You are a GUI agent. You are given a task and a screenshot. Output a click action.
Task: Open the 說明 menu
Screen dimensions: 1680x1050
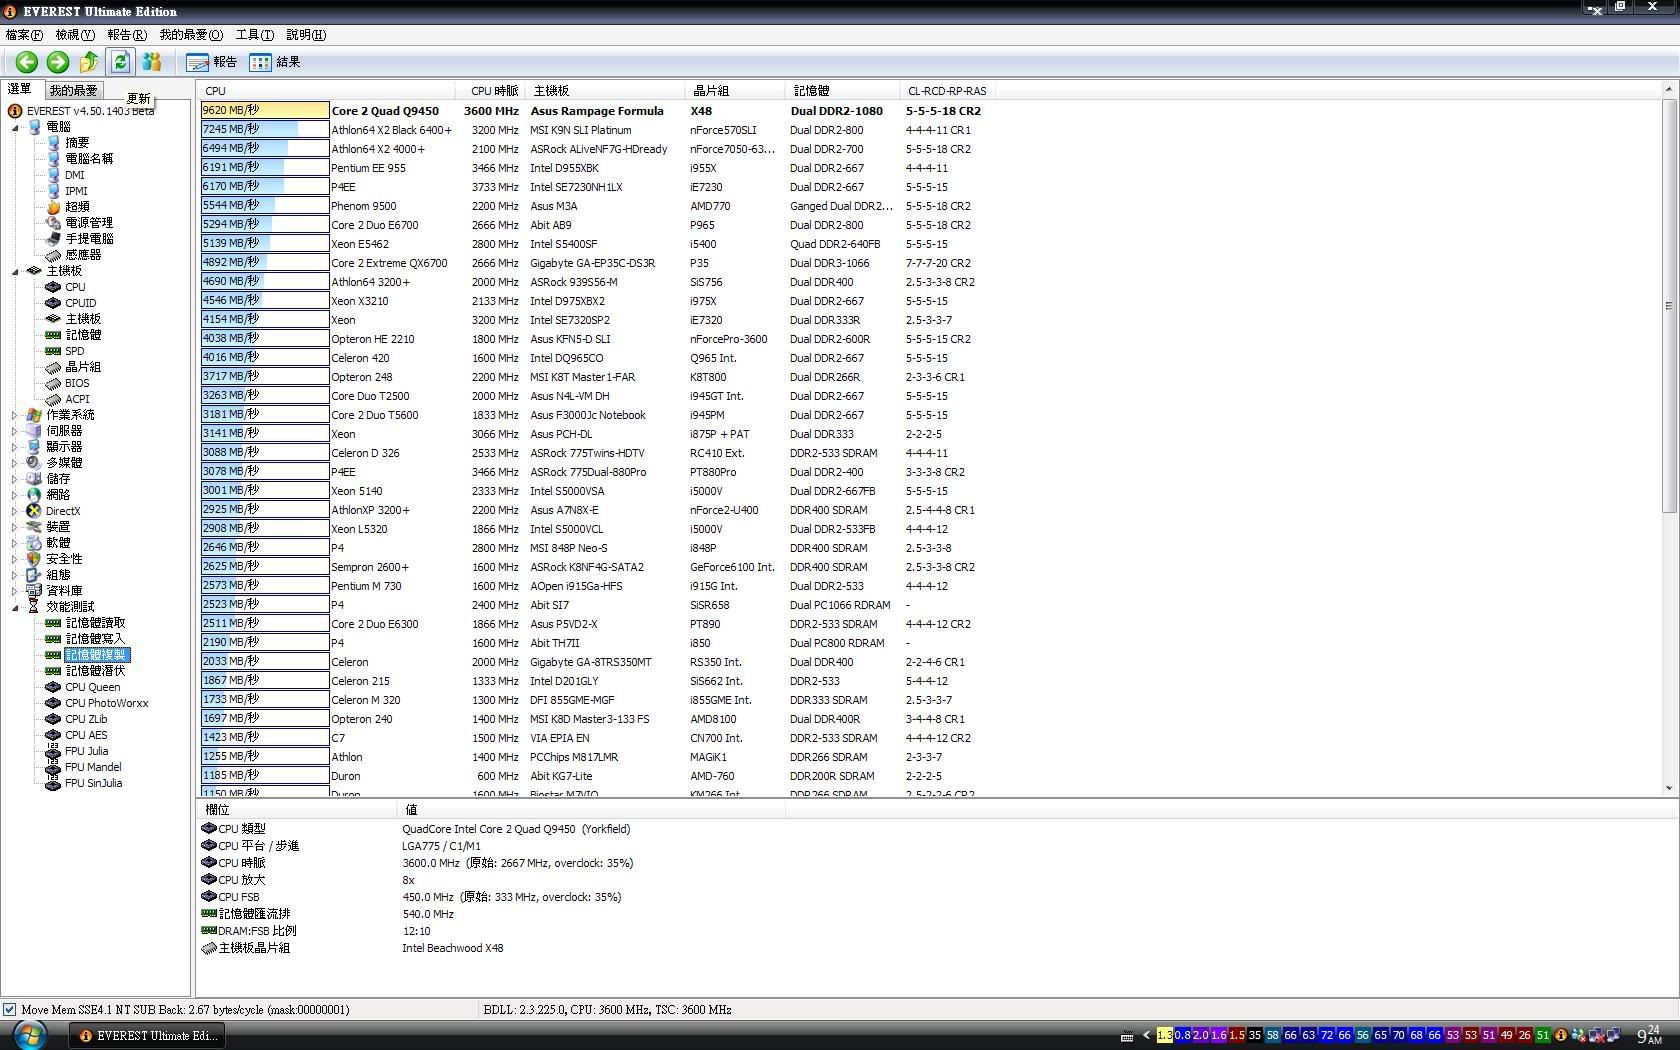pyautogui.click(x=306, y=35)
